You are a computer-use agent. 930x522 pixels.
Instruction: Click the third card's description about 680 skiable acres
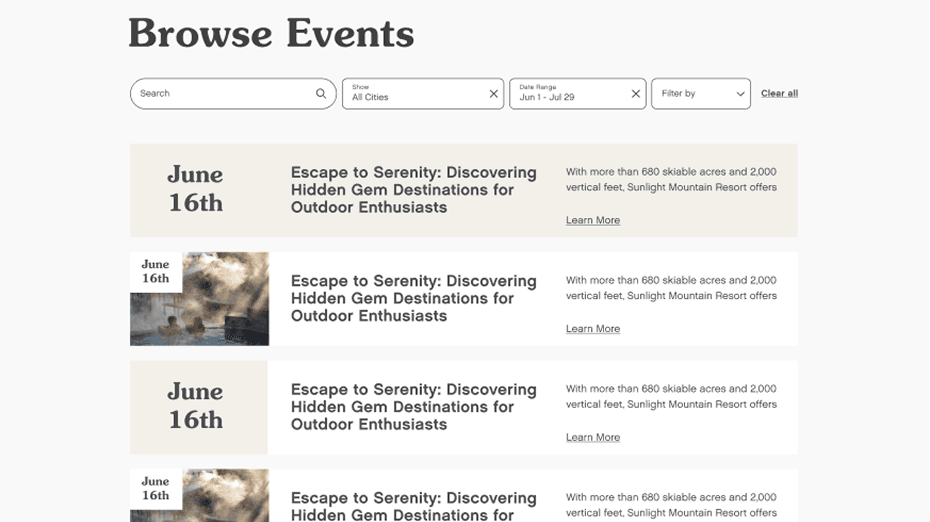click(x=671, y=396)
